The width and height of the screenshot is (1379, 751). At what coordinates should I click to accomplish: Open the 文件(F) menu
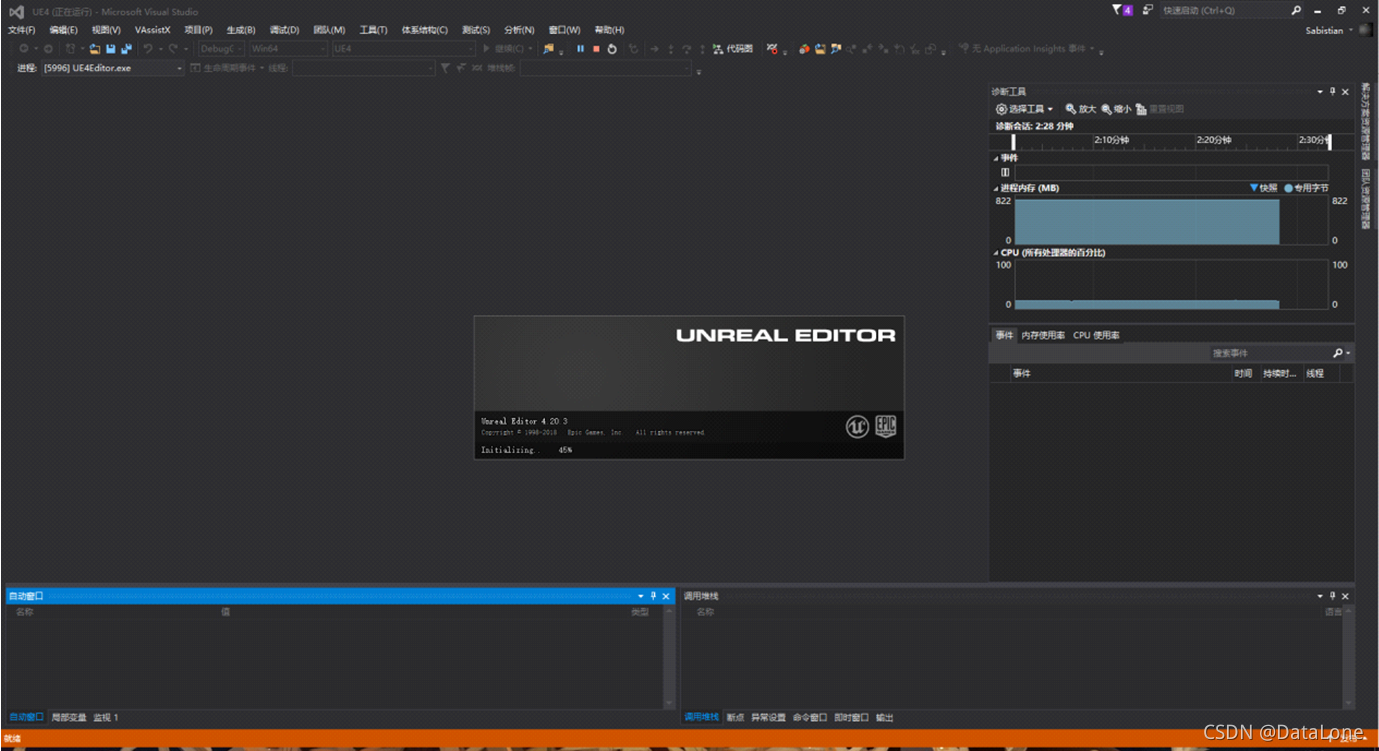tap(21, 30)
